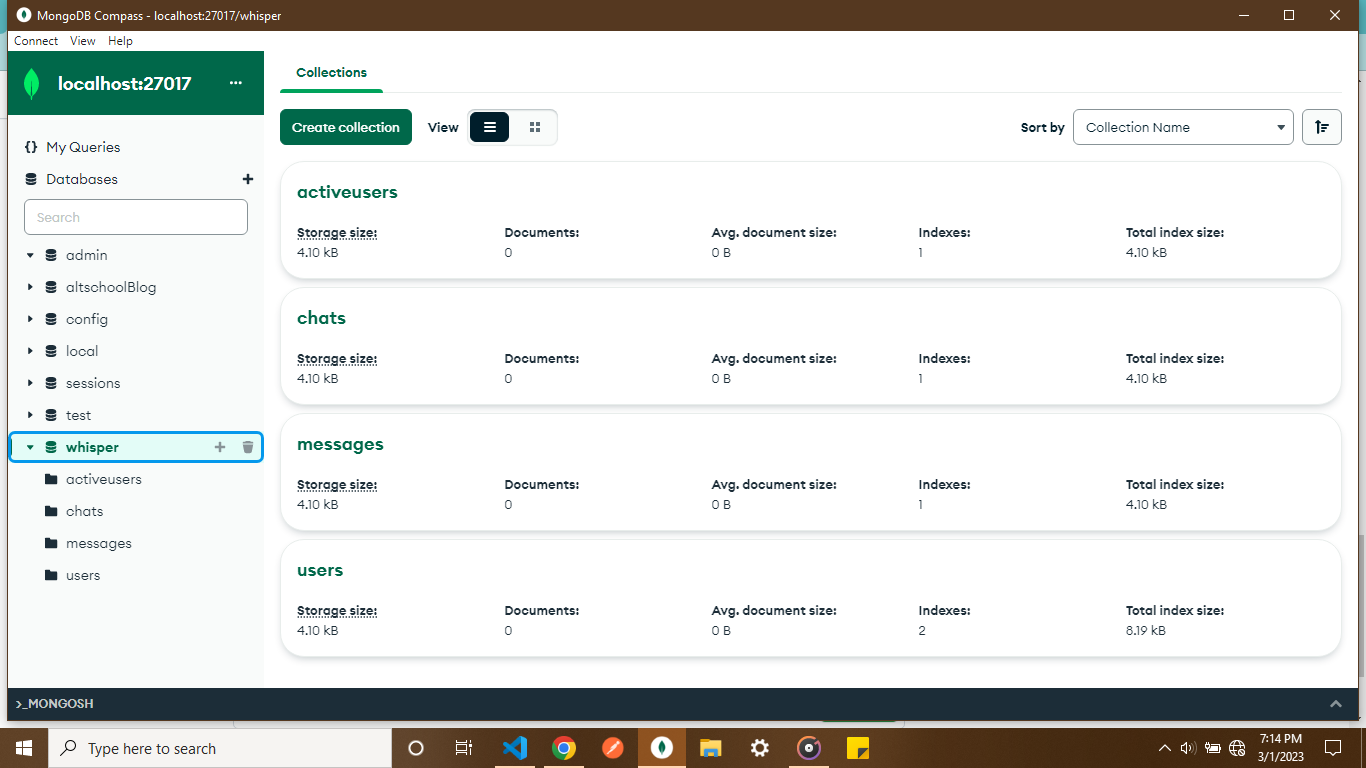
Task: Expand the admin database
Action: pos(29,255)
